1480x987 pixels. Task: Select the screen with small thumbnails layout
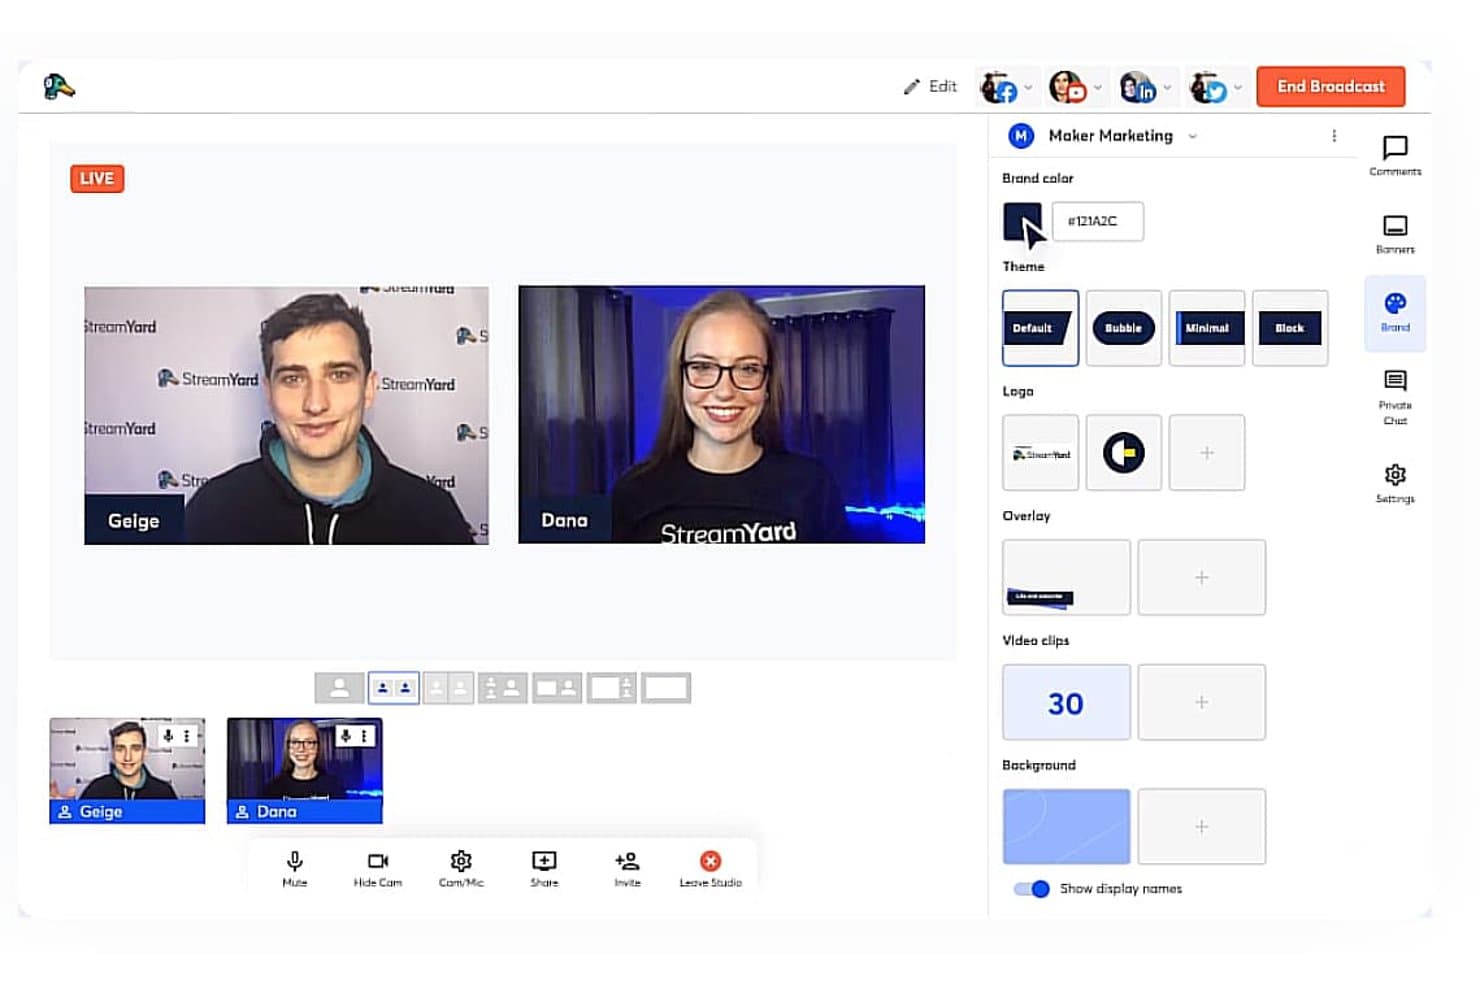pyautogui.click(x=611, y=688)
